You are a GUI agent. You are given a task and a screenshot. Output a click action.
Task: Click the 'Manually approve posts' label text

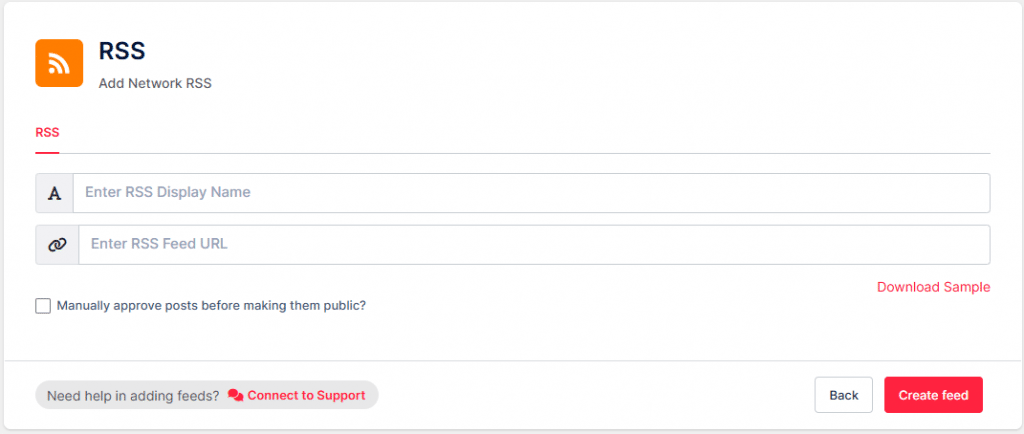coord(211,306)
